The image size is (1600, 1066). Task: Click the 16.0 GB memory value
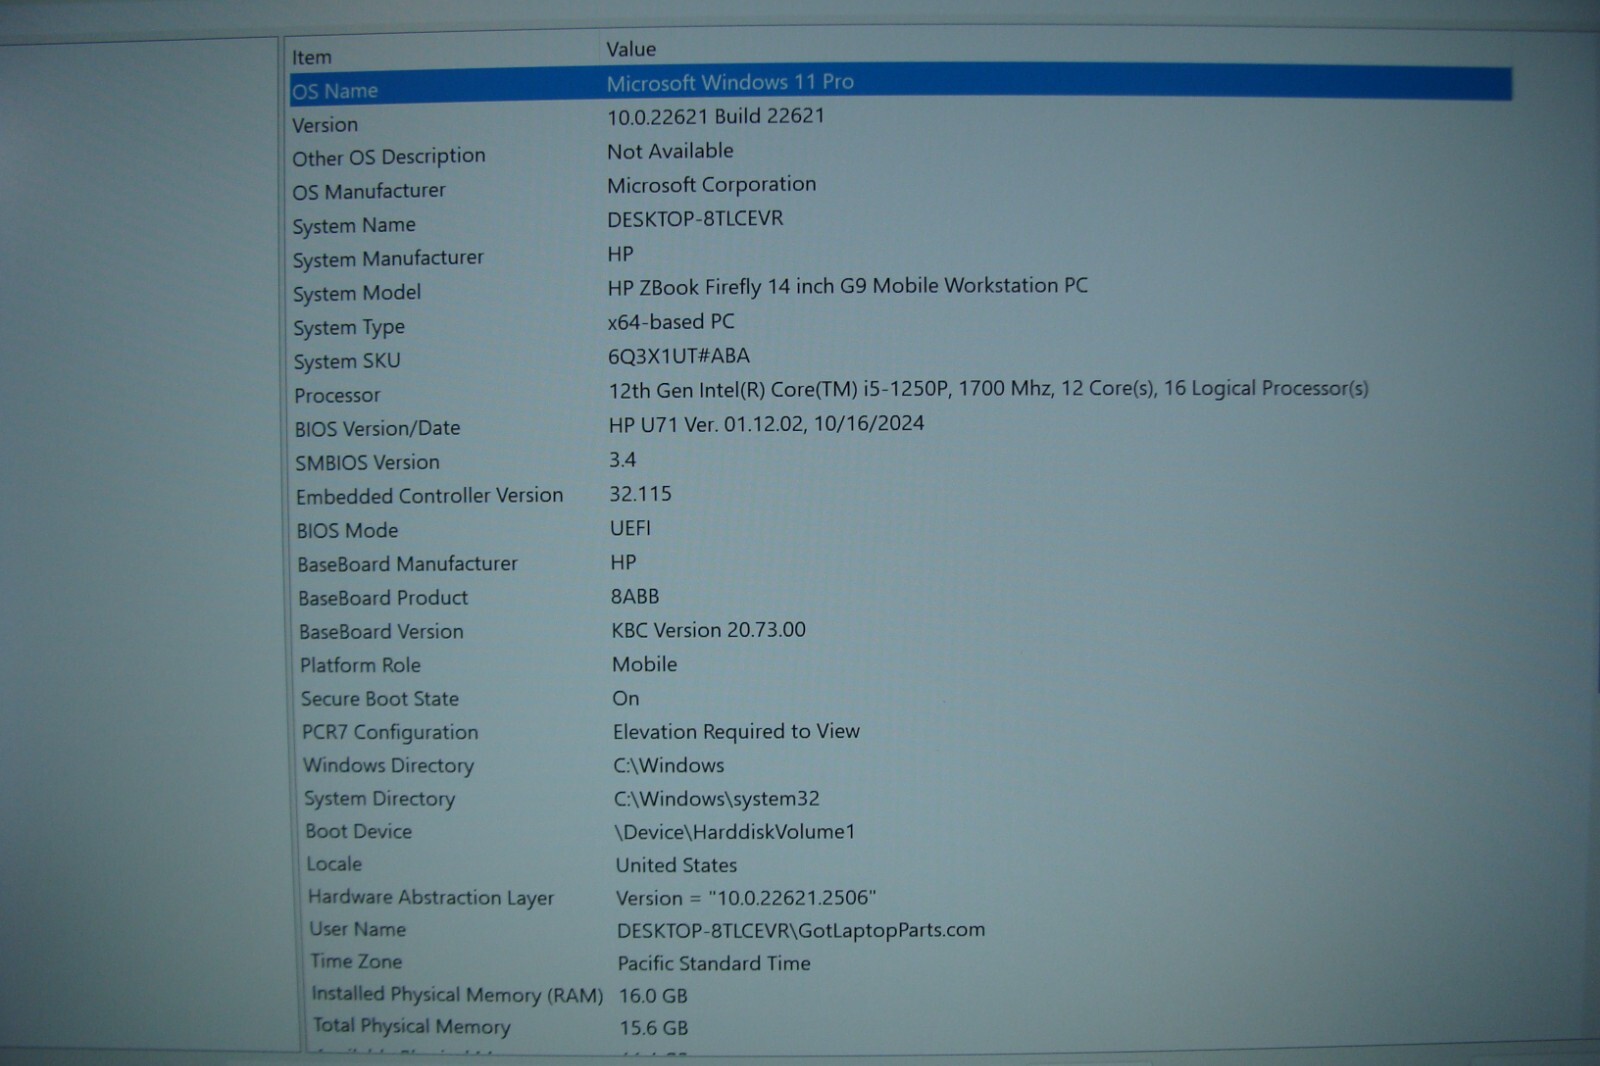[653, 996]
